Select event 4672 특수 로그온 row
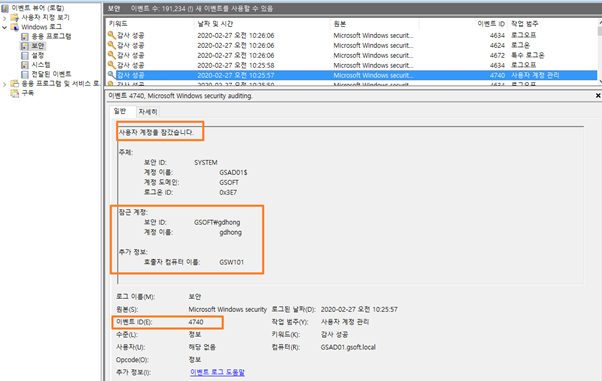This screenshot has height=381, width=602. [x=352, y=55]
